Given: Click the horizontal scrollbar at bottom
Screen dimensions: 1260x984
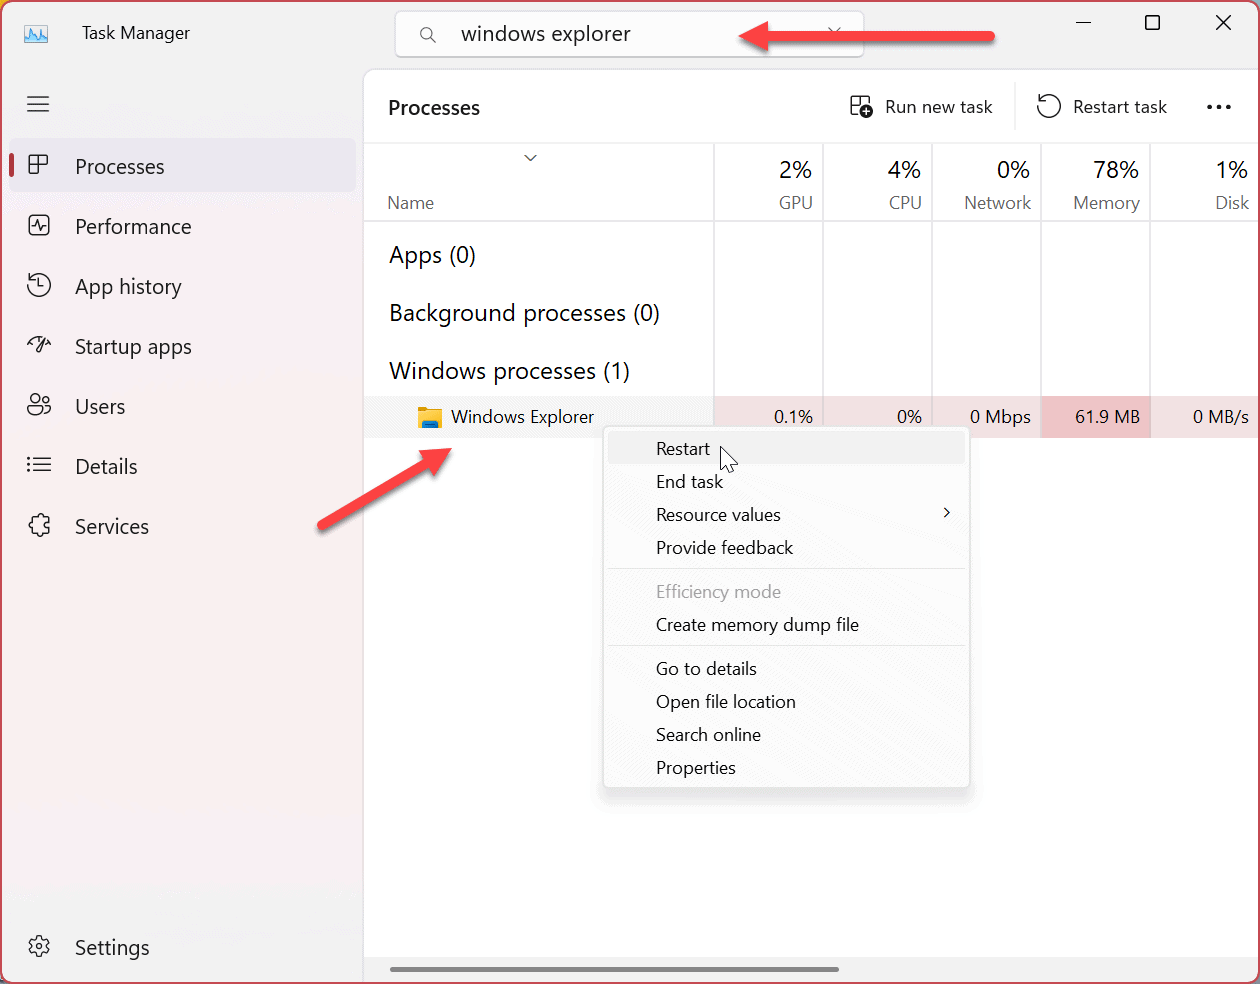Looking at the screenshot, I should [x=614, y=969].
